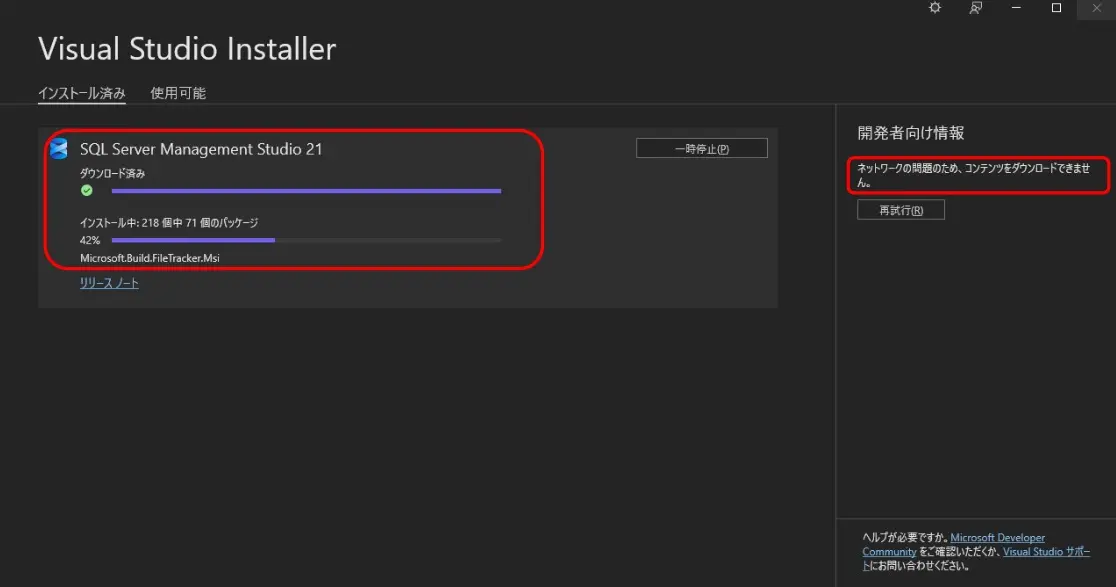Screen dimensions: 1116x587
Task: Open the Visual Studio サポート link
Action: pos(1046,551)
